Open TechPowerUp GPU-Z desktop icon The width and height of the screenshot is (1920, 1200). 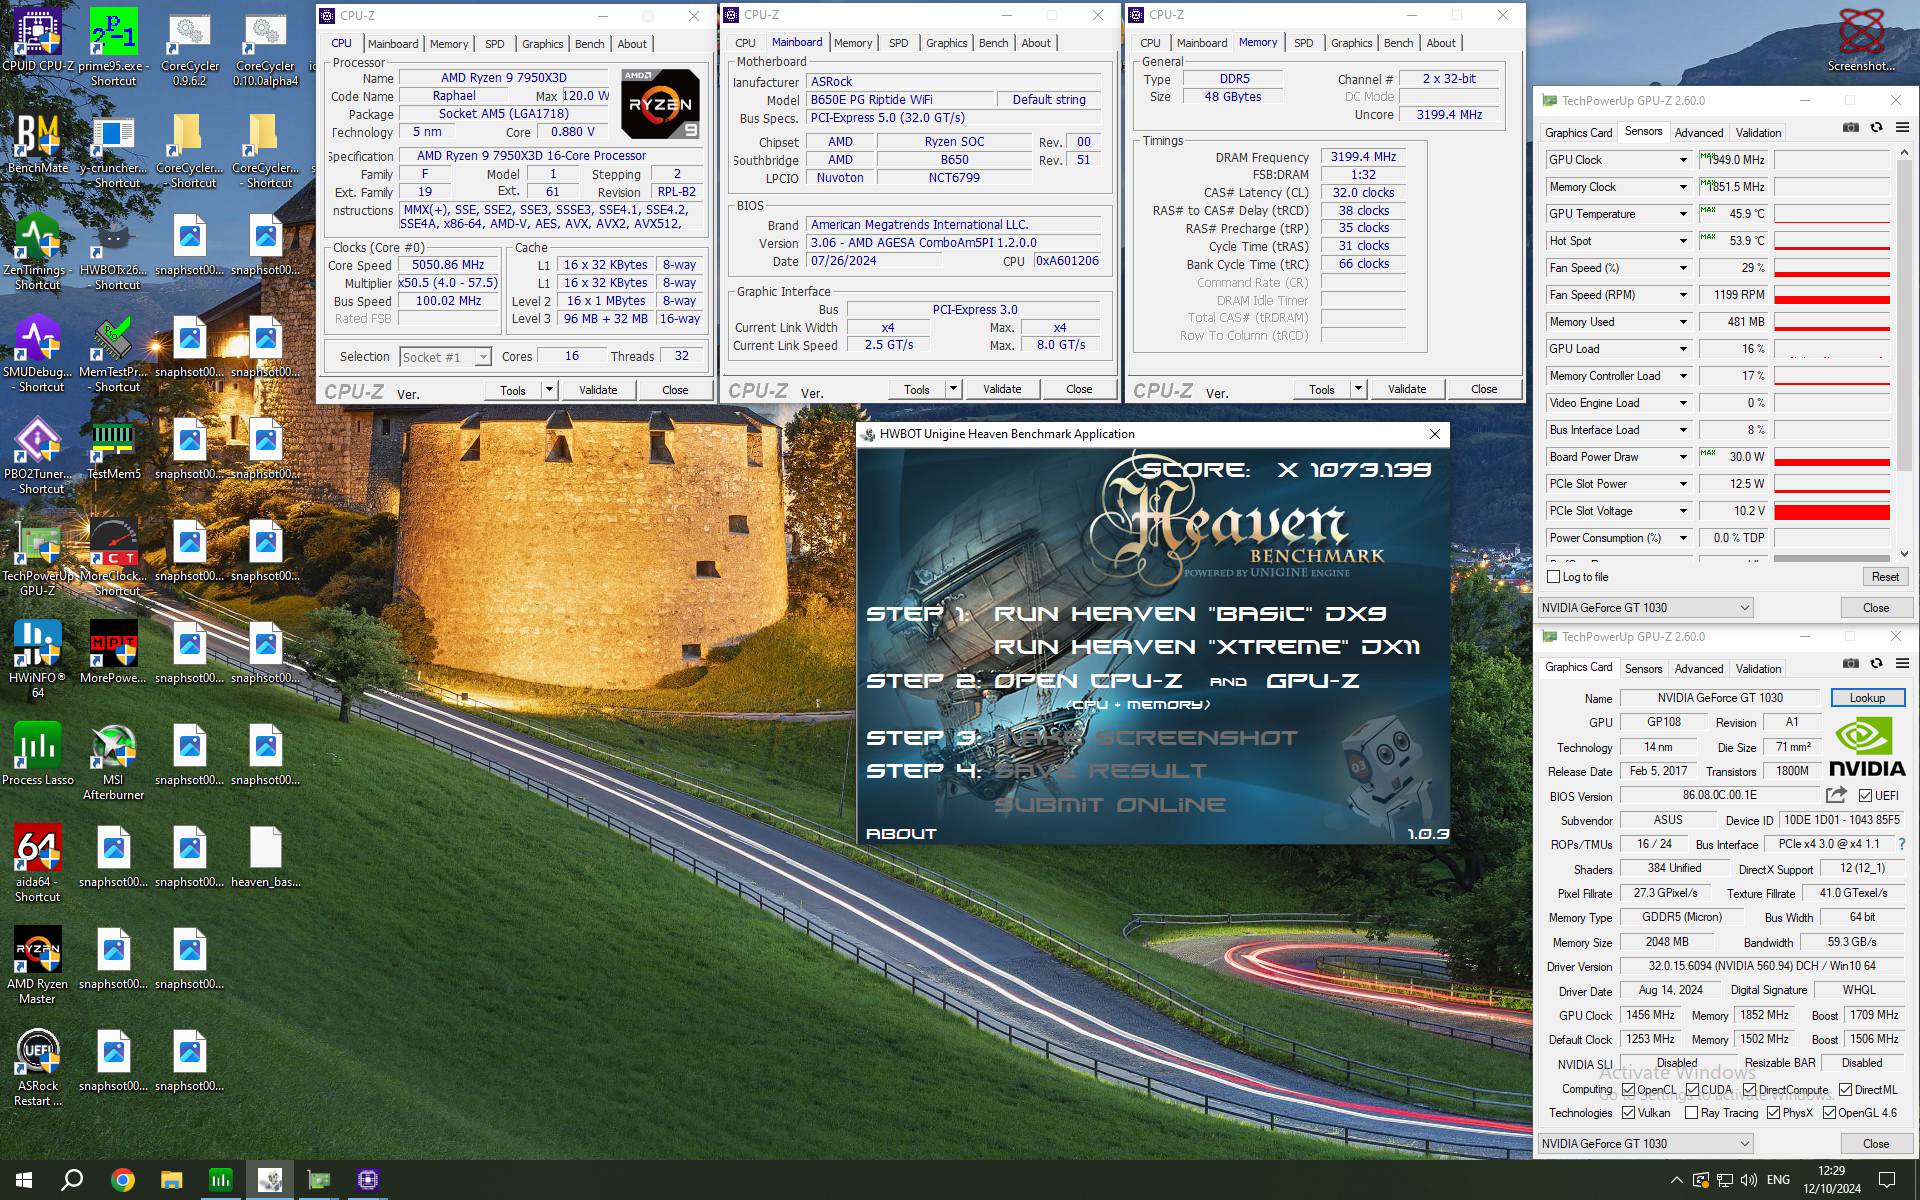point(38,558)
